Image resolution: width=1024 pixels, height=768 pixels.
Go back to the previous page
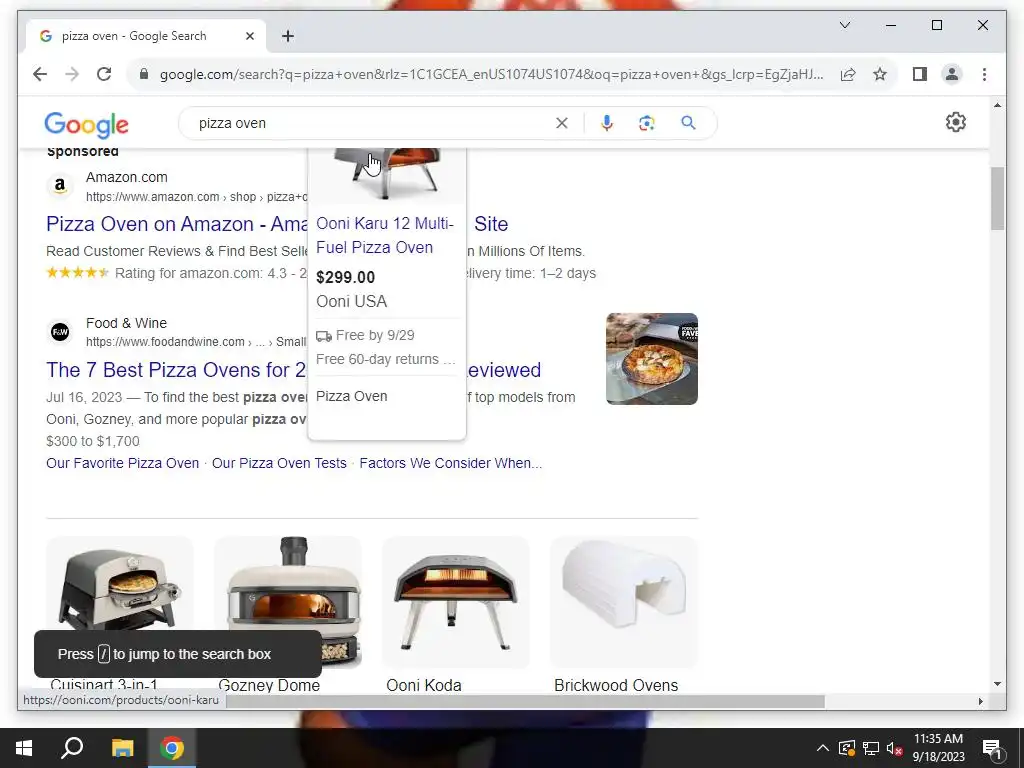(40, 74)
